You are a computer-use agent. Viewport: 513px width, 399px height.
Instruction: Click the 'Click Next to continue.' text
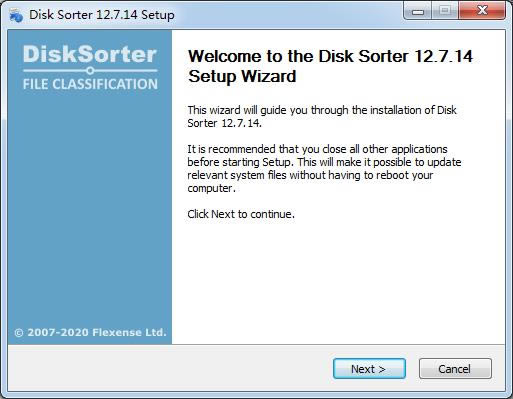pos(241,214)
